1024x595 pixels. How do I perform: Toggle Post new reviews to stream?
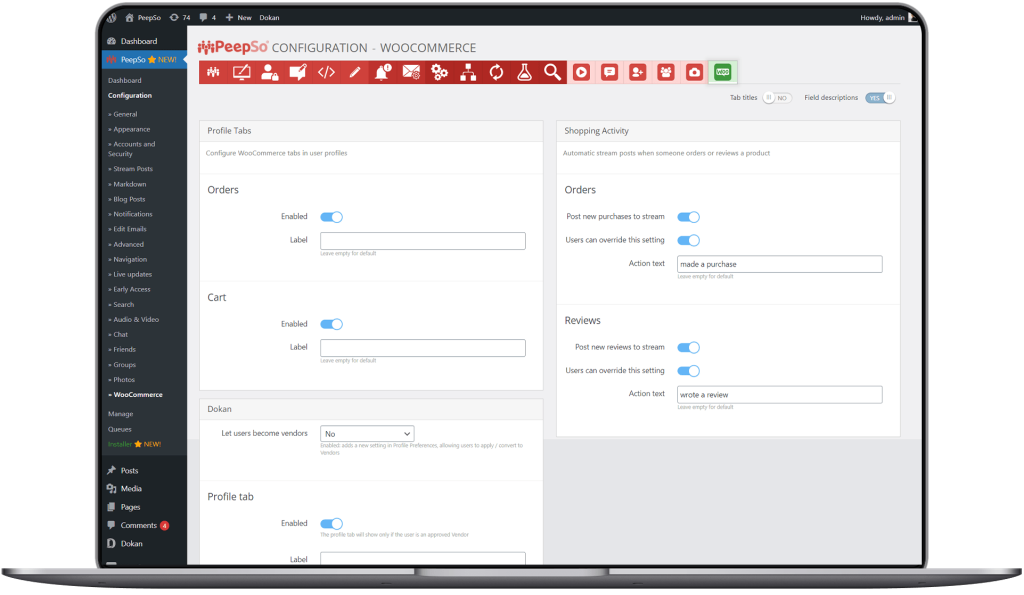pos(688,347)
